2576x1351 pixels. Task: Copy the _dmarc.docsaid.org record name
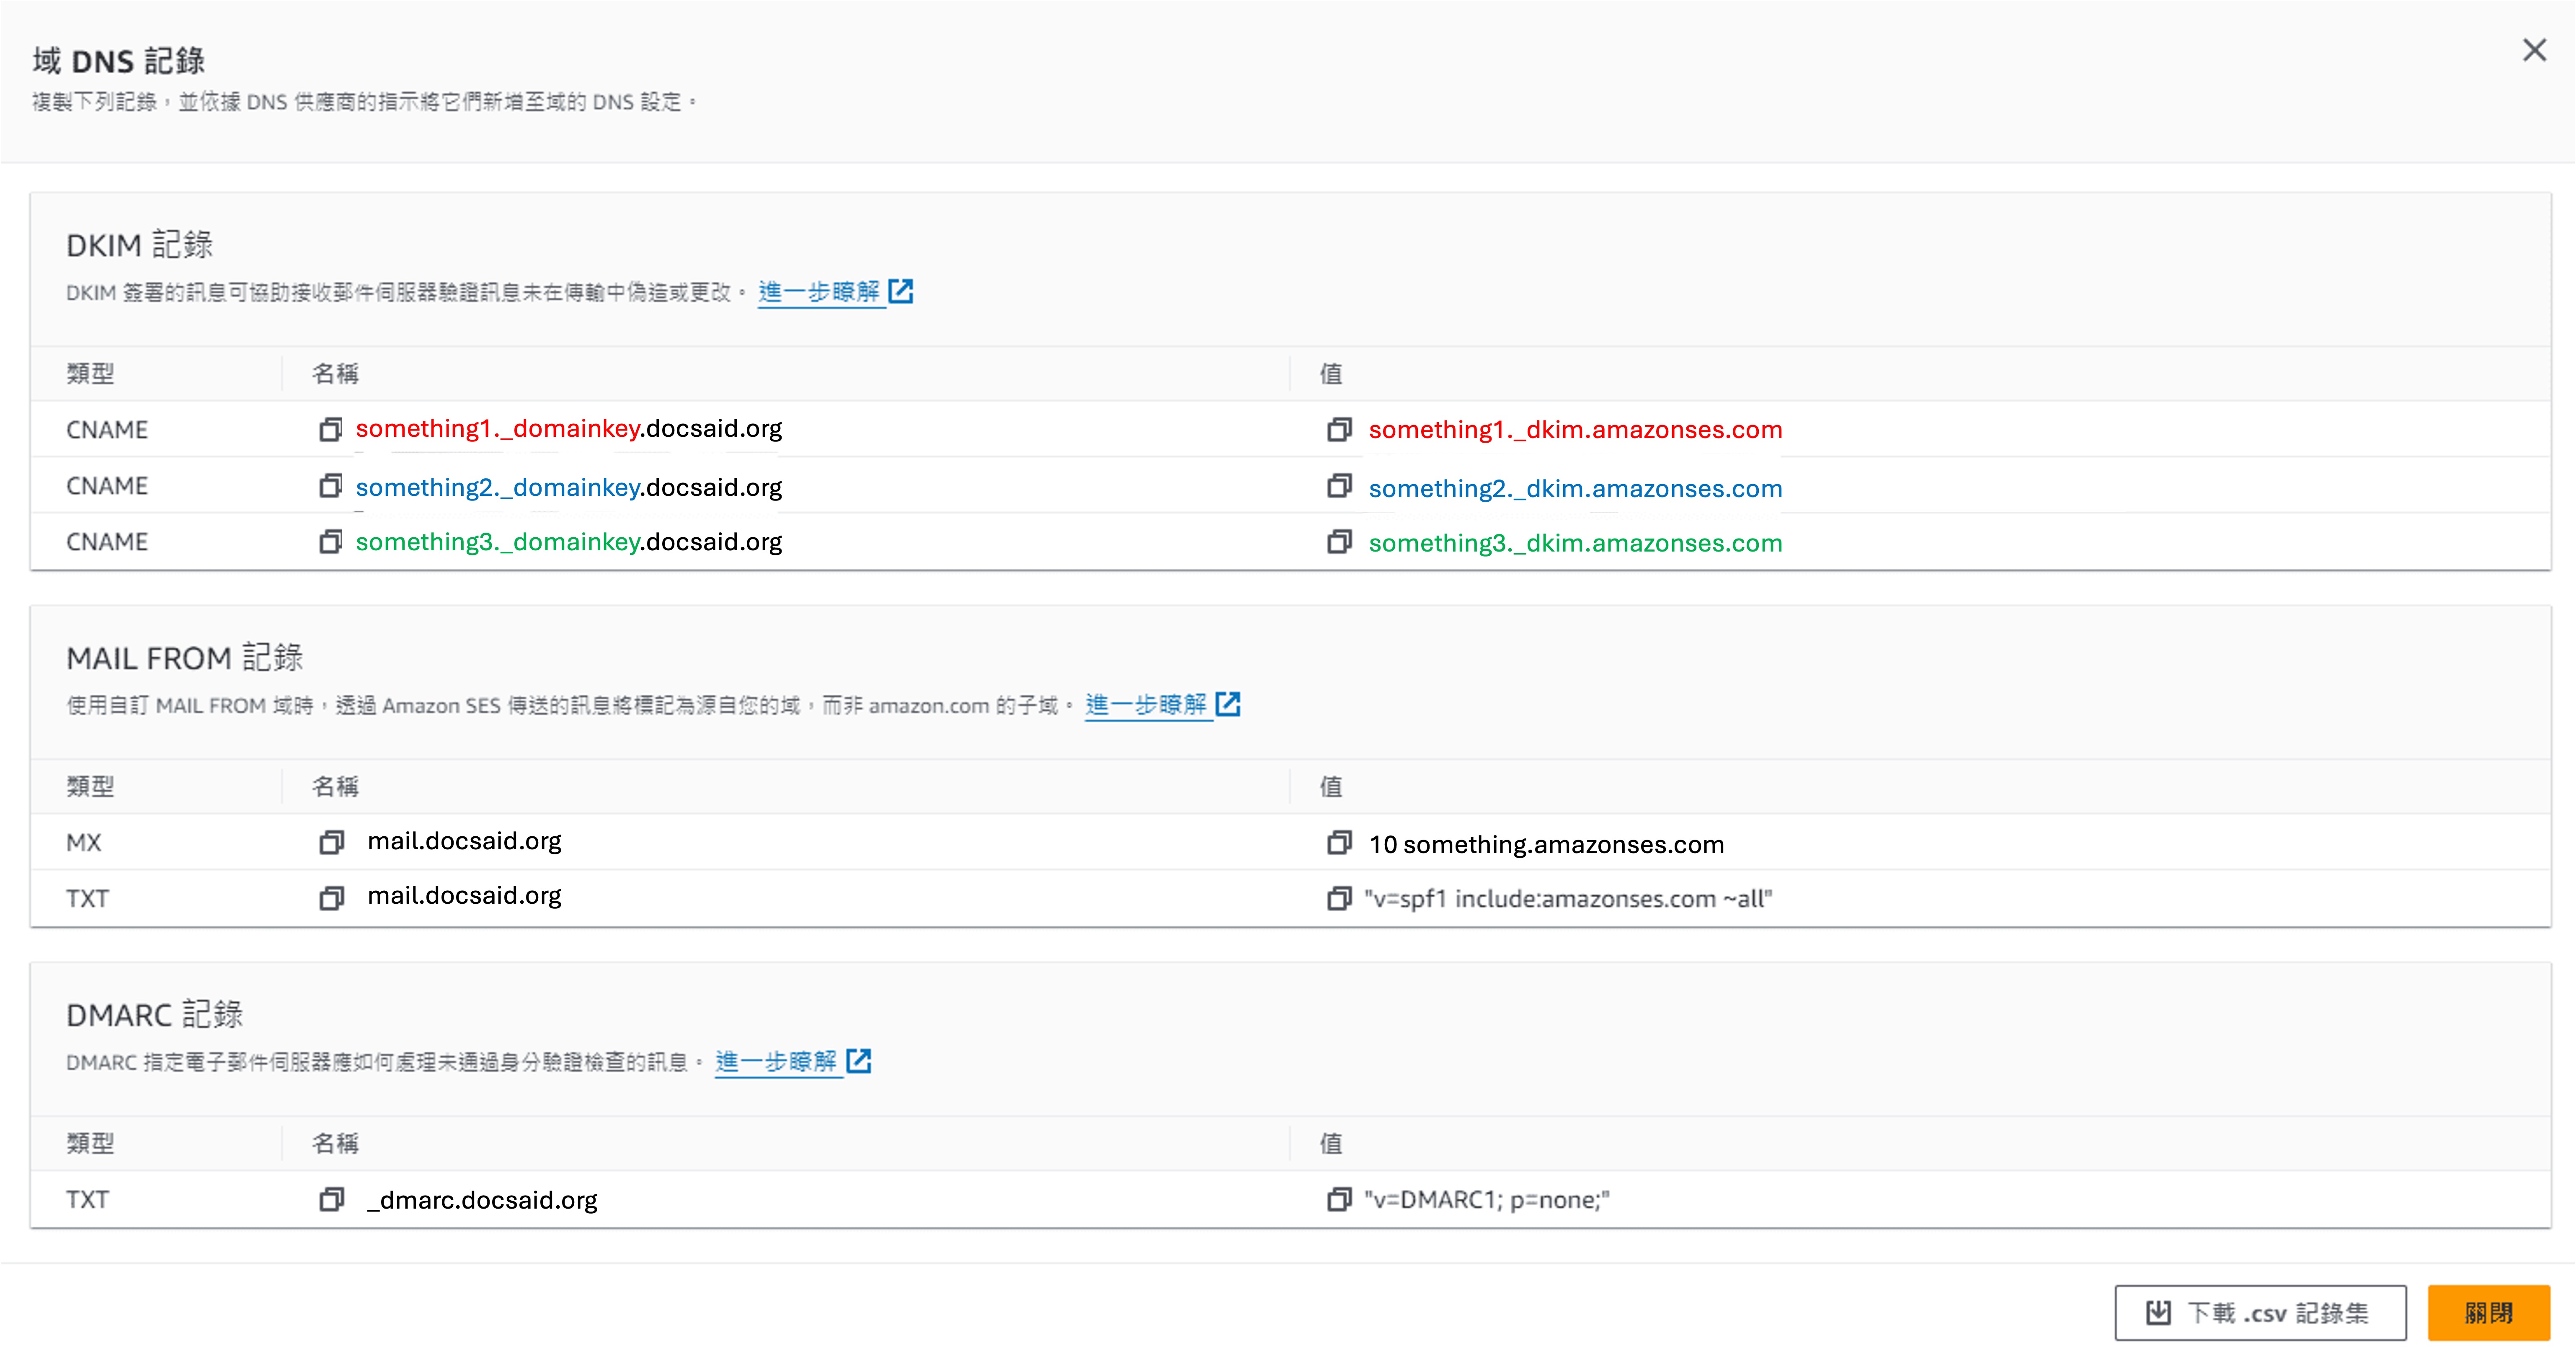331,1199
